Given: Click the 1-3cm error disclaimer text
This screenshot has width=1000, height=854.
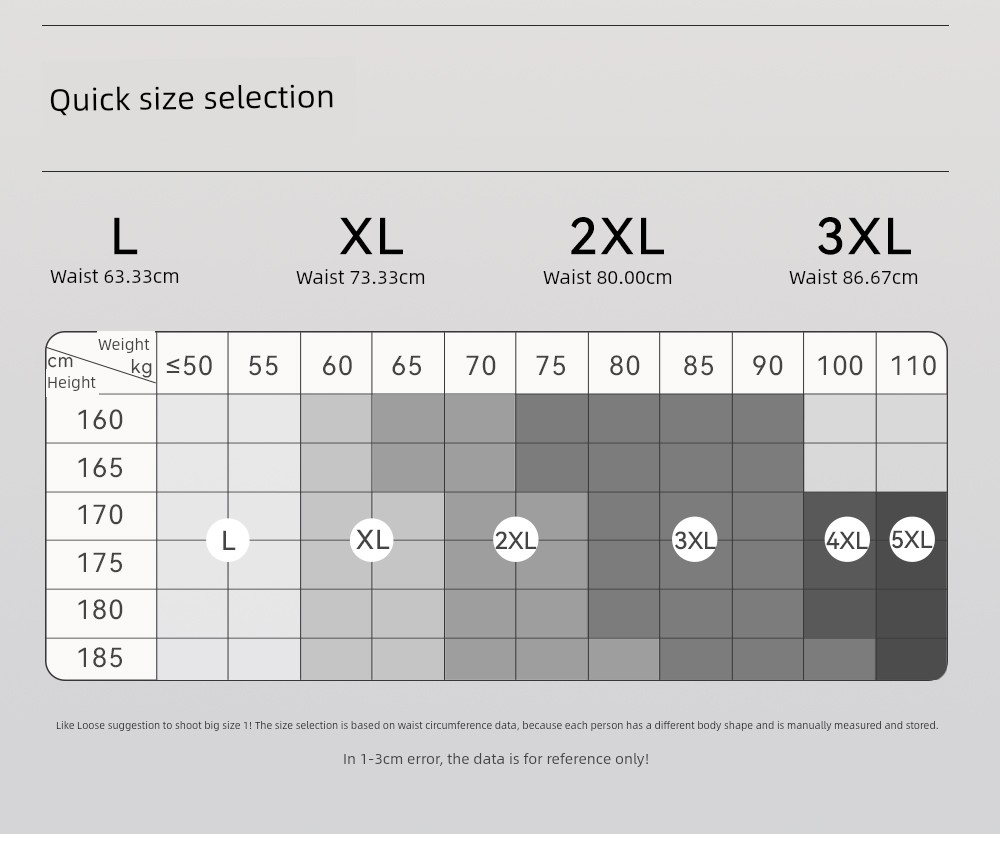Looking at the screenshot, I should [496, 759].
